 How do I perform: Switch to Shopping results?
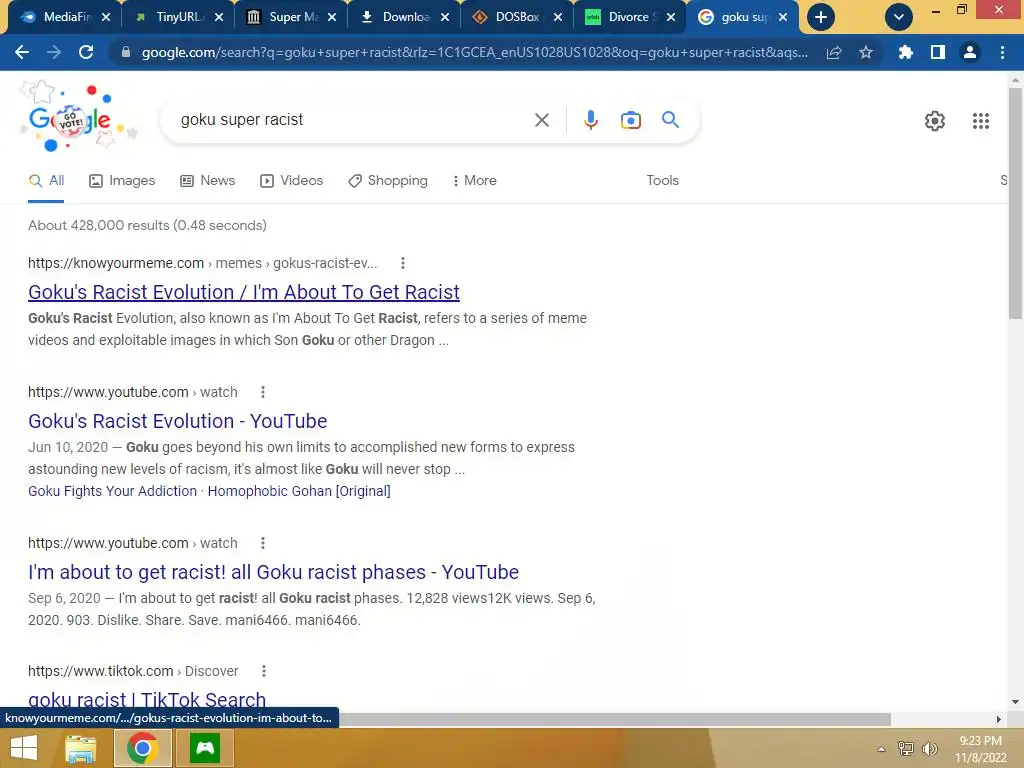(x=388, y=181)
